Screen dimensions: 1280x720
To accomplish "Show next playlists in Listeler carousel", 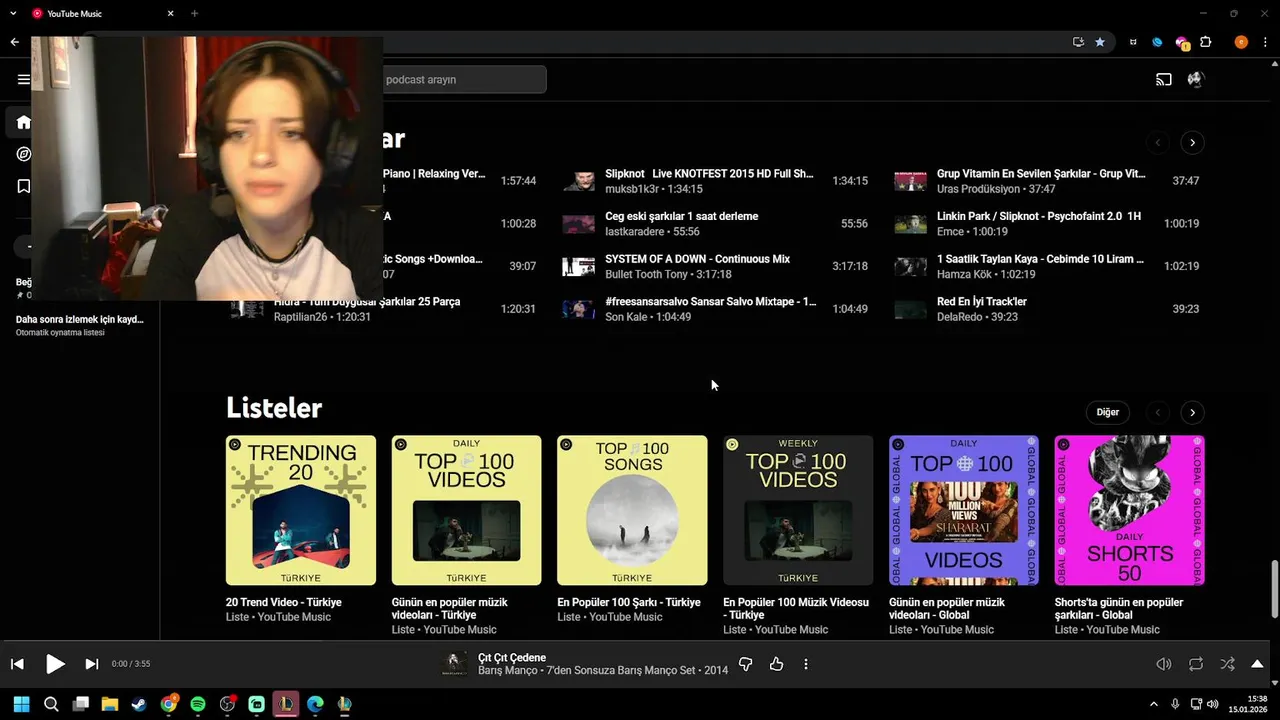I will [1192, 412].
